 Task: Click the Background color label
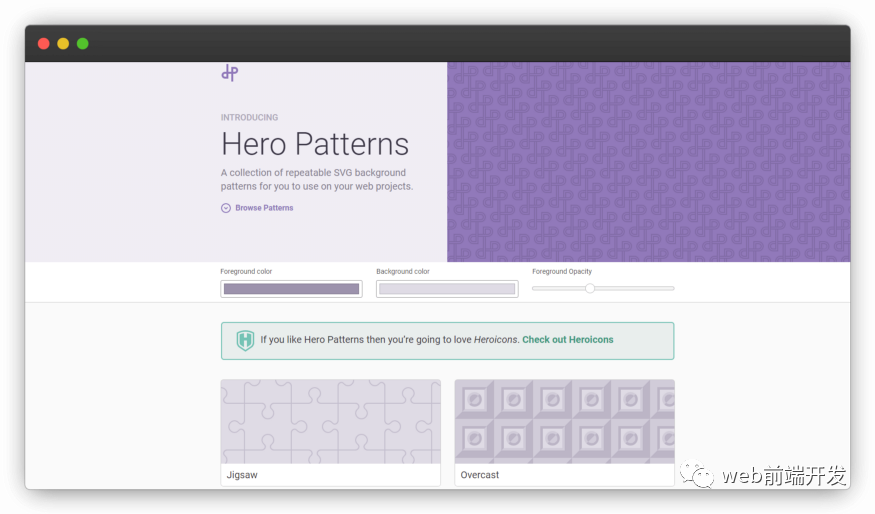[403, 271]
